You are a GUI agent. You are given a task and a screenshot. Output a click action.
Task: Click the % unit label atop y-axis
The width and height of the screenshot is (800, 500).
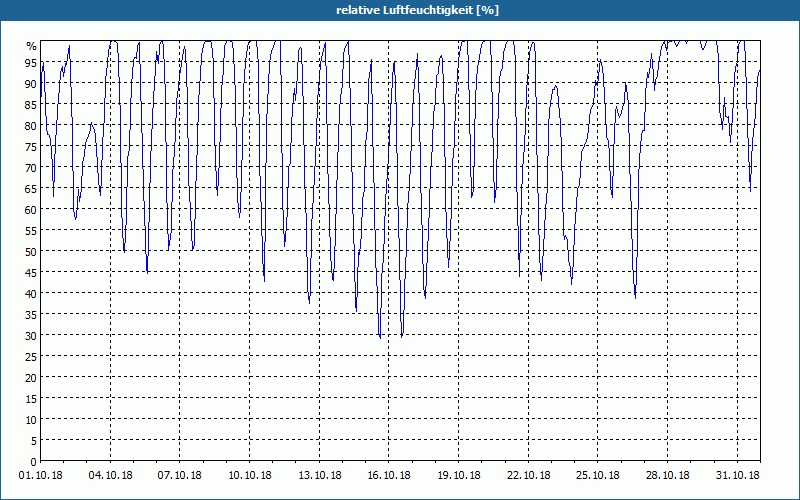(x=32, y=46)
